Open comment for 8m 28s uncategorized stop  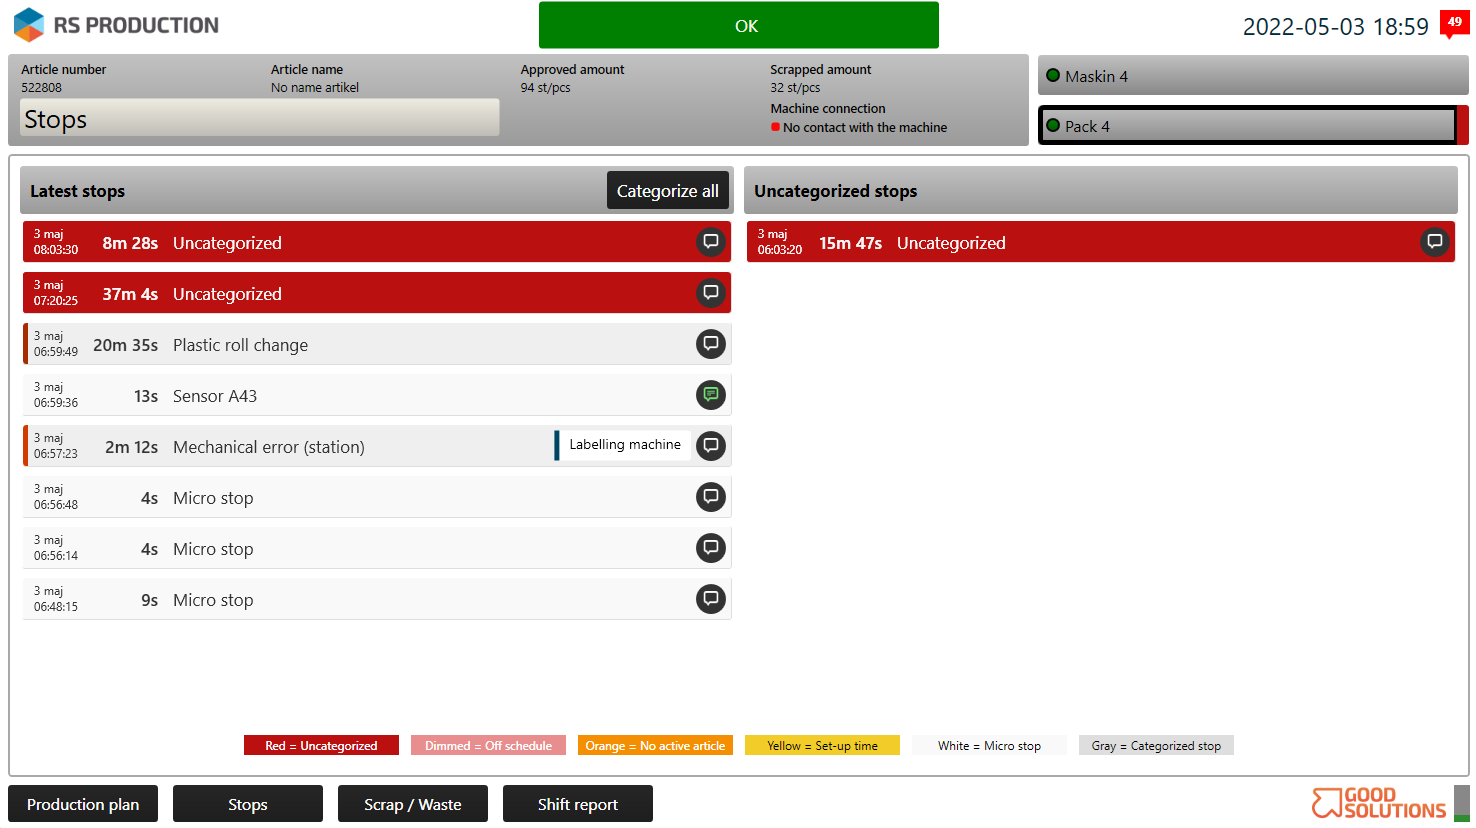pyautogui.click(x=710, y=242)
